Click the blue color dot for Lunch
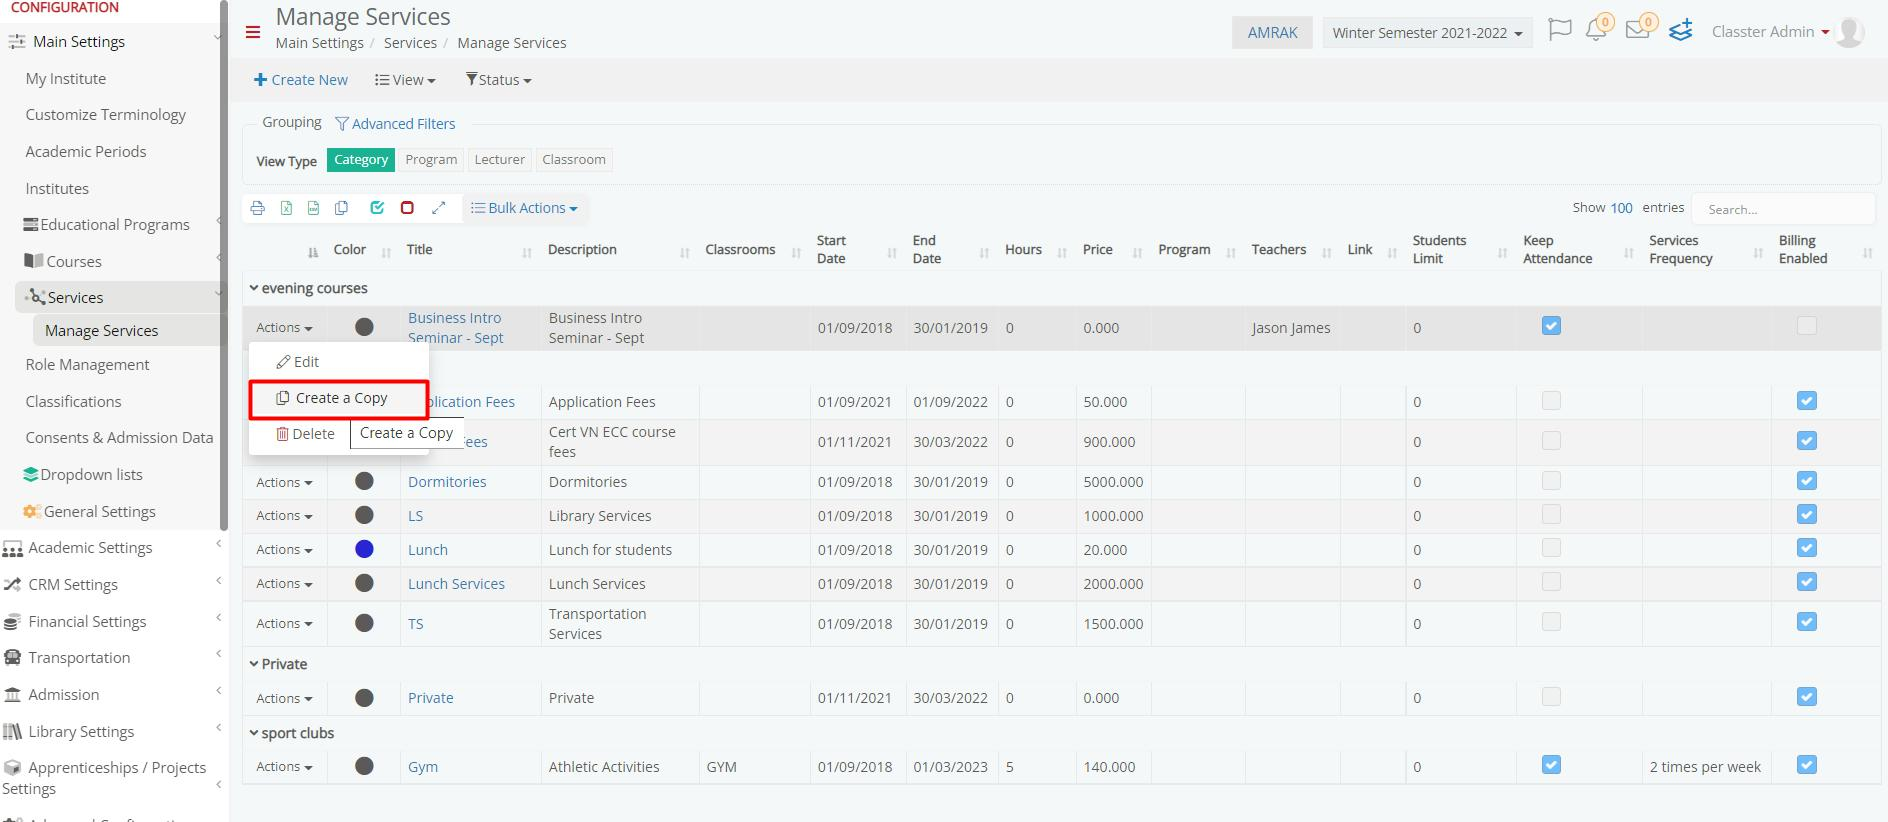The width and height of the screenshot is (1888, 822). tap(364, 549)
